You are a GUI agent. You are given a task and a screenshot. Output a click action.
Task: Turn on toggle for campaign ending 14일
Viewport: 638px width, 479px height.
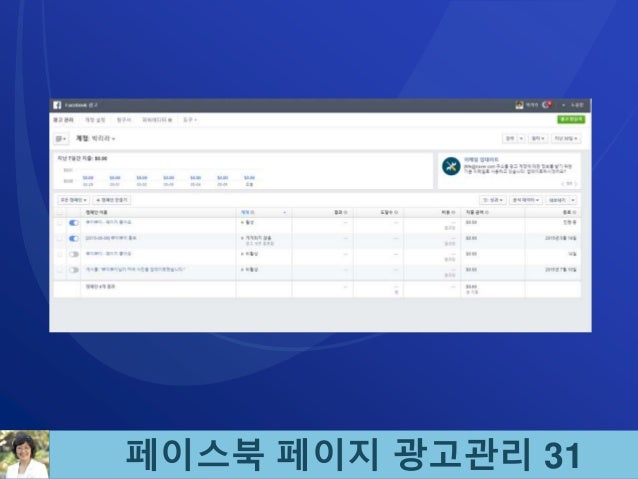pos(74,254)
